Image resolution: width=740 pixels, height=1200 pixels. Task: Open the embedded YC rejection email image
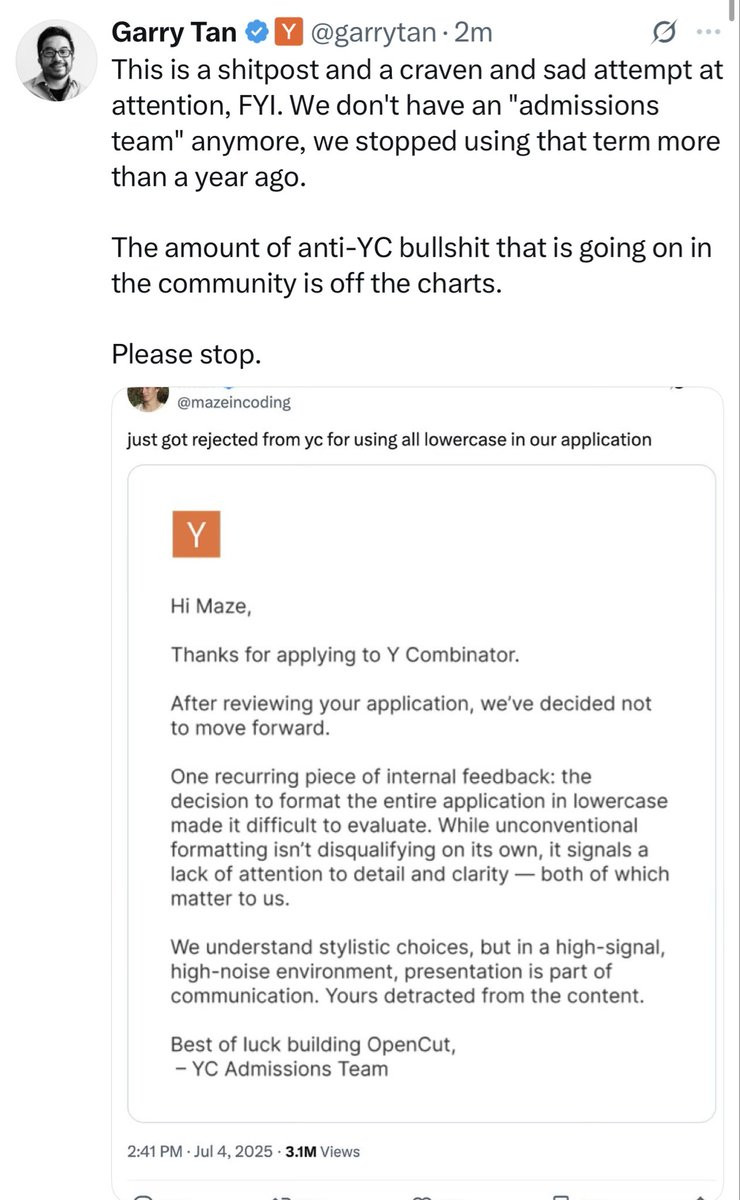pyautogui.click(x=421, y=793)
